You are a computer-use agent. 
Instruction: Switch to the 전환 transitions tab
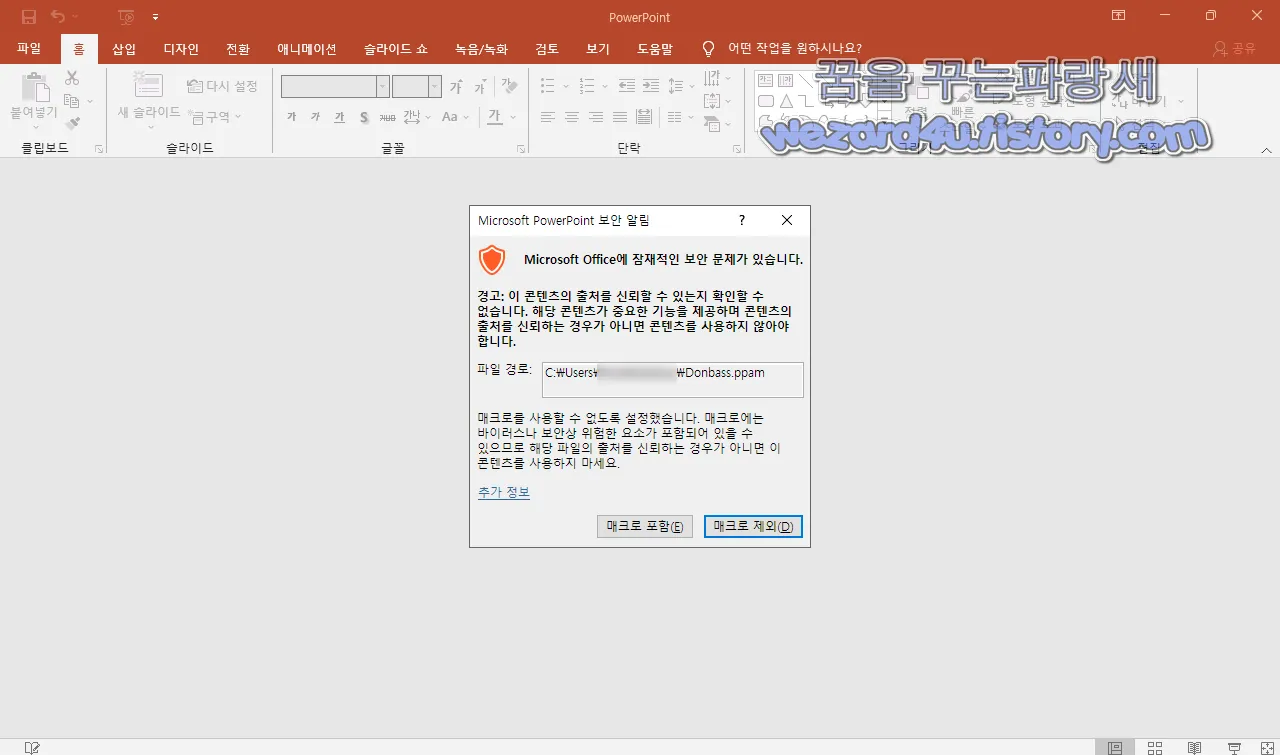pos(238,48)
